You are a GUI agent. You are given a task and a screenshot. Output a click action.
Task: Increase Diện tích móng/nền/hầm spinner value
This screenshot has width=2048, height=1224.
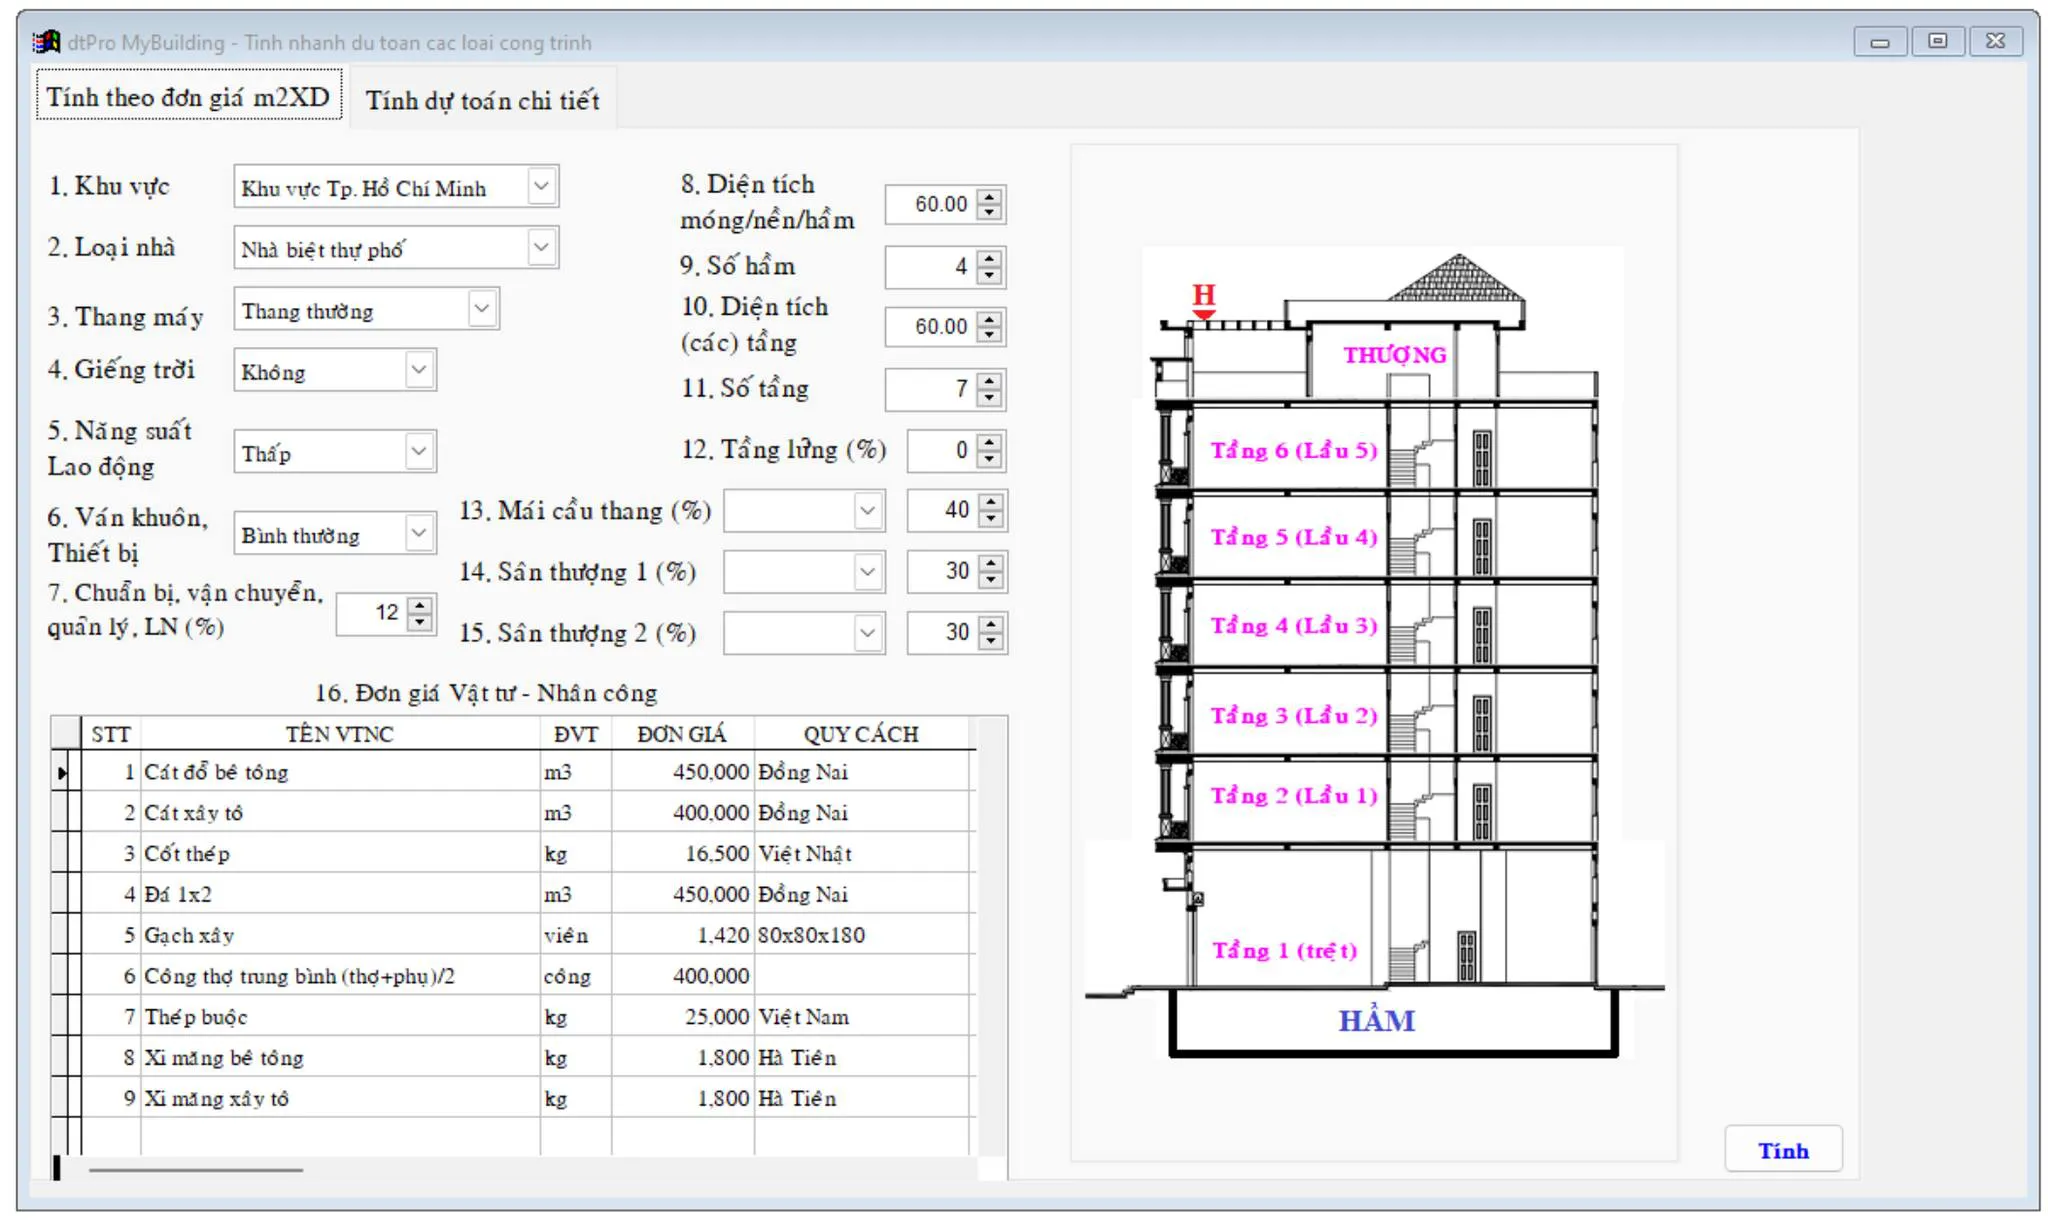tap(989, 197)
